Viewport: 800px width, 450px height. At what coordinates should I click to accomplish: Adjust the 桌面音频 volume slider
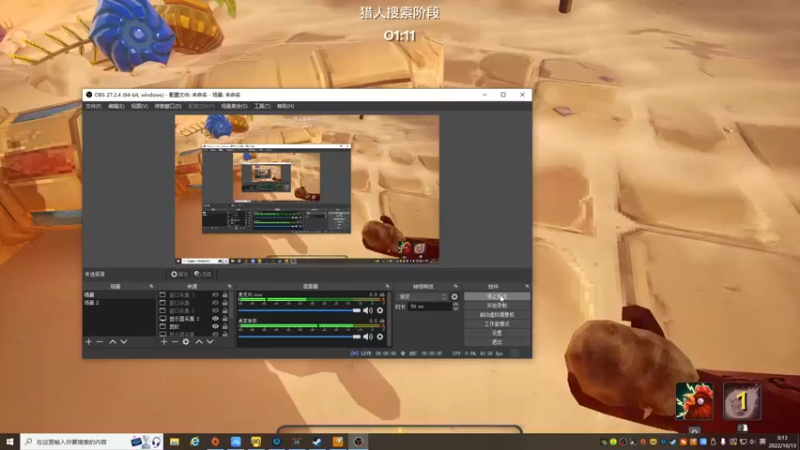coord(299,337)
